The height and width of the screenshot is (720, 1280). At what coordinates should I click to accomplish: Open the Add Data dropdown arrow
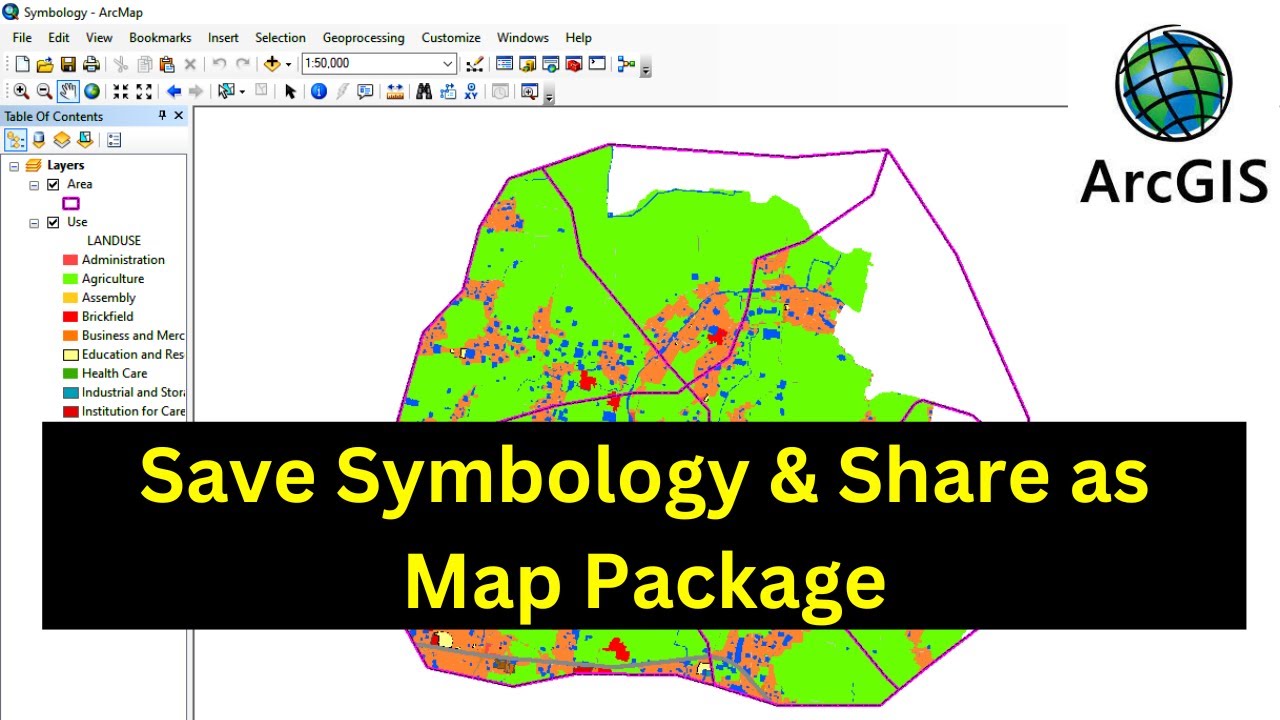[x=288, y=64]
